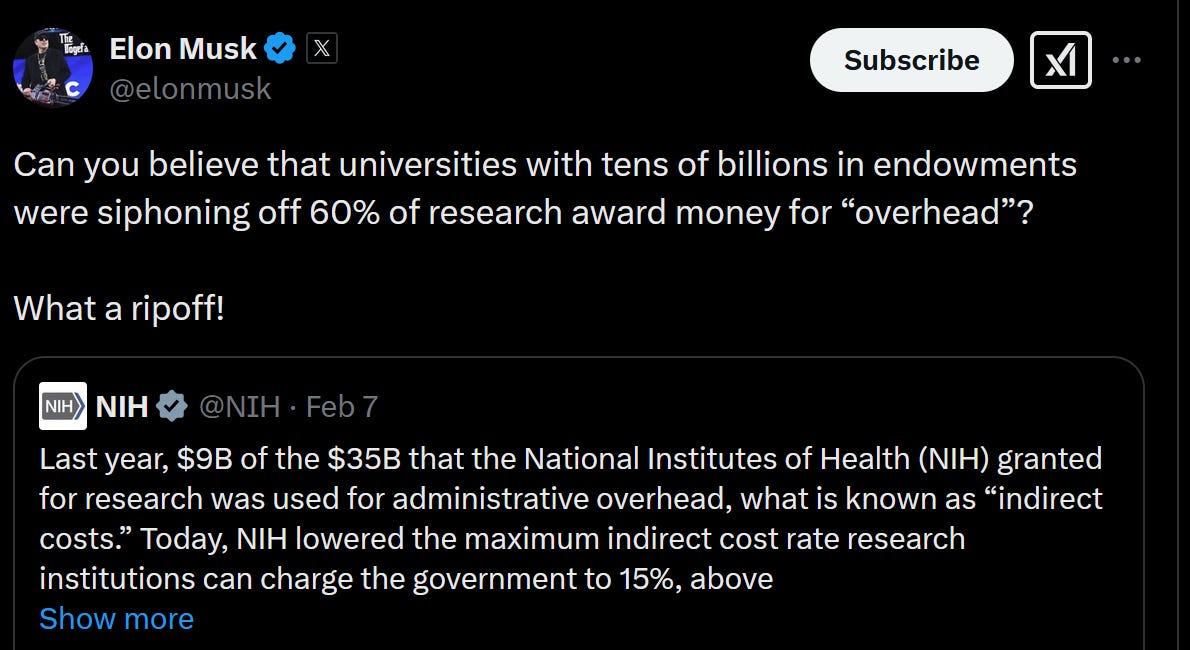Click the quoted tweet's body text

coord(570,518)
